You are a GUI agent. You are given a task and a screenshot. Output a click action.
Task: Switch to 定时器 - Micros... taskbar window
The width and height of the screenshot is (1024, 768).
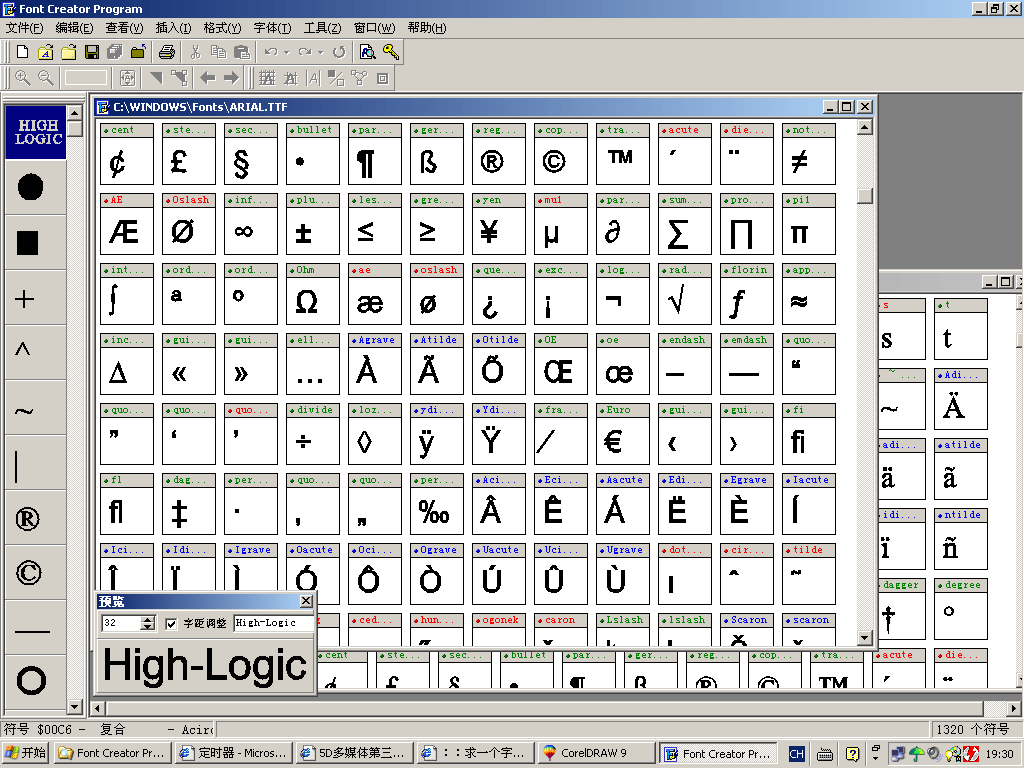pos(233,753)
